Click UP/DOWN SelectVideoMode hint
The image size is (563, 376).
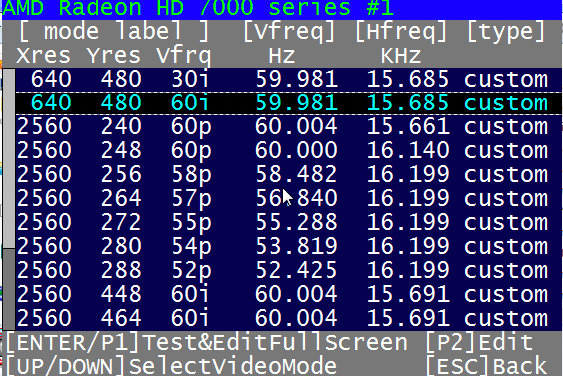click(172, 366)
